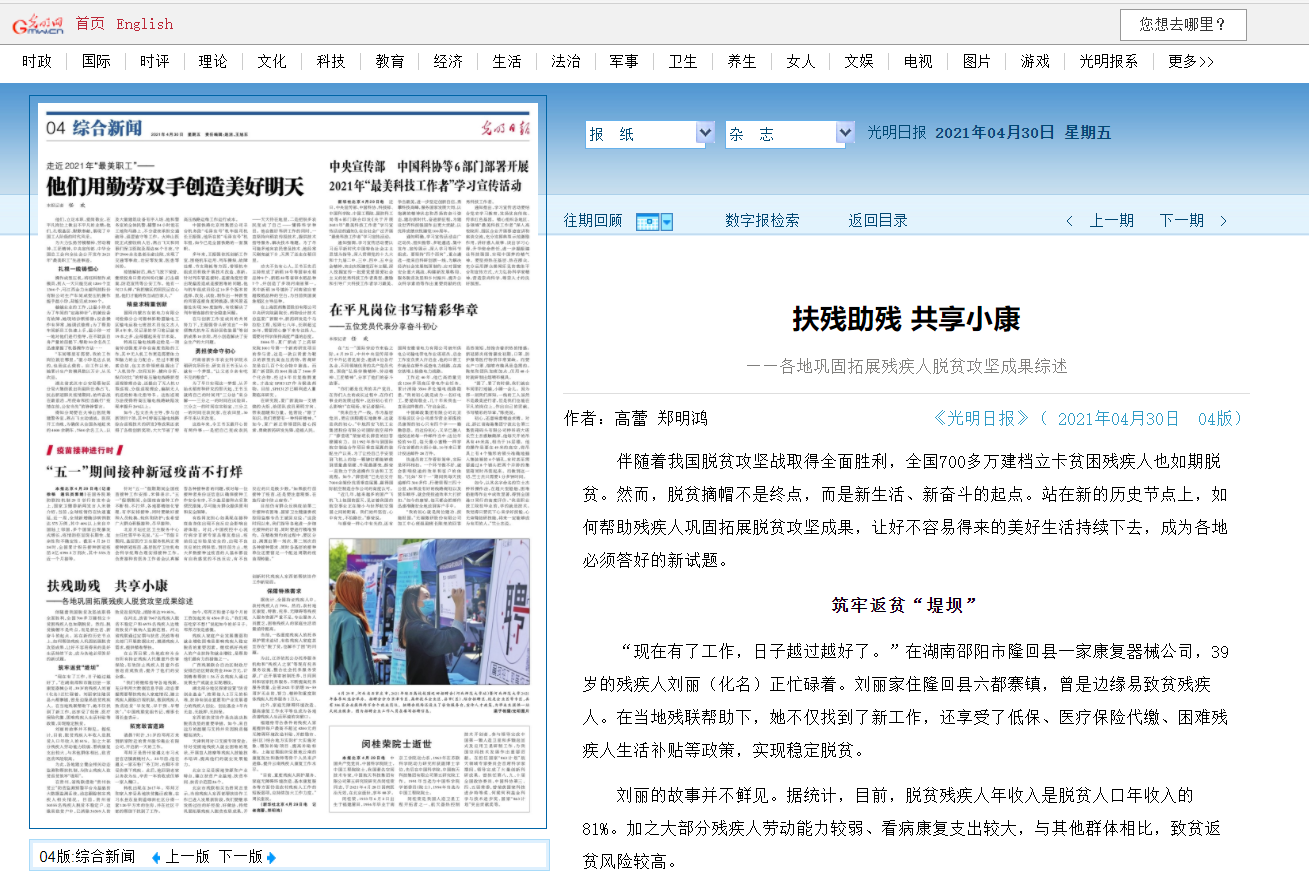Open the 报纸 dropdown
1309x881 pixels.
point(650,134)
